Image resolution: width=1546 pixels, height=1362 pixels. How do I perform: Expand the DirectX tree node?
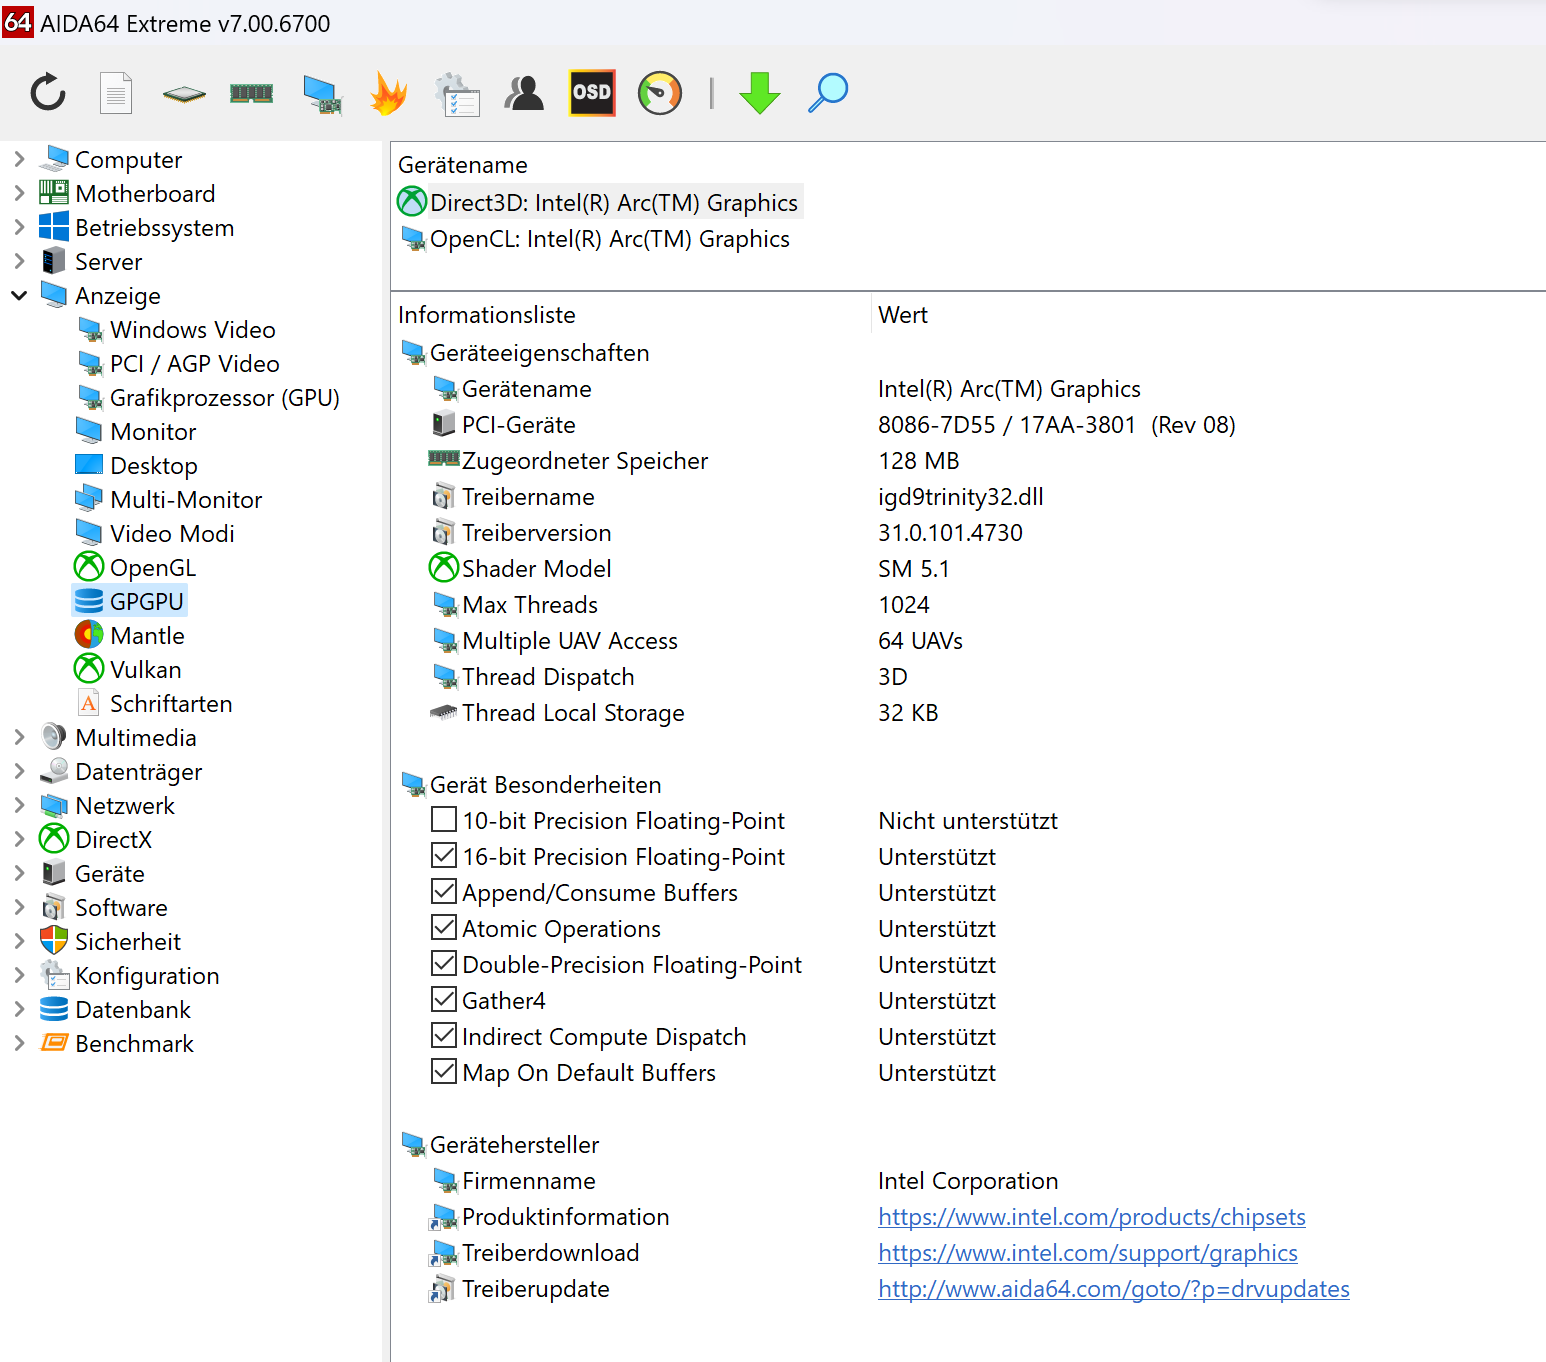tap(19, 838)
